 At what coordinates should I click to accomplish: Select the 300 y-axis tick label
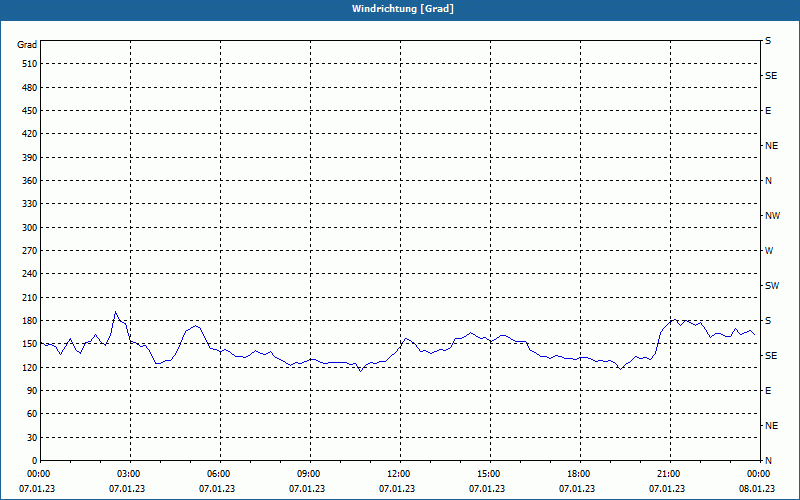pyautogui.click(x=30, y=228)
